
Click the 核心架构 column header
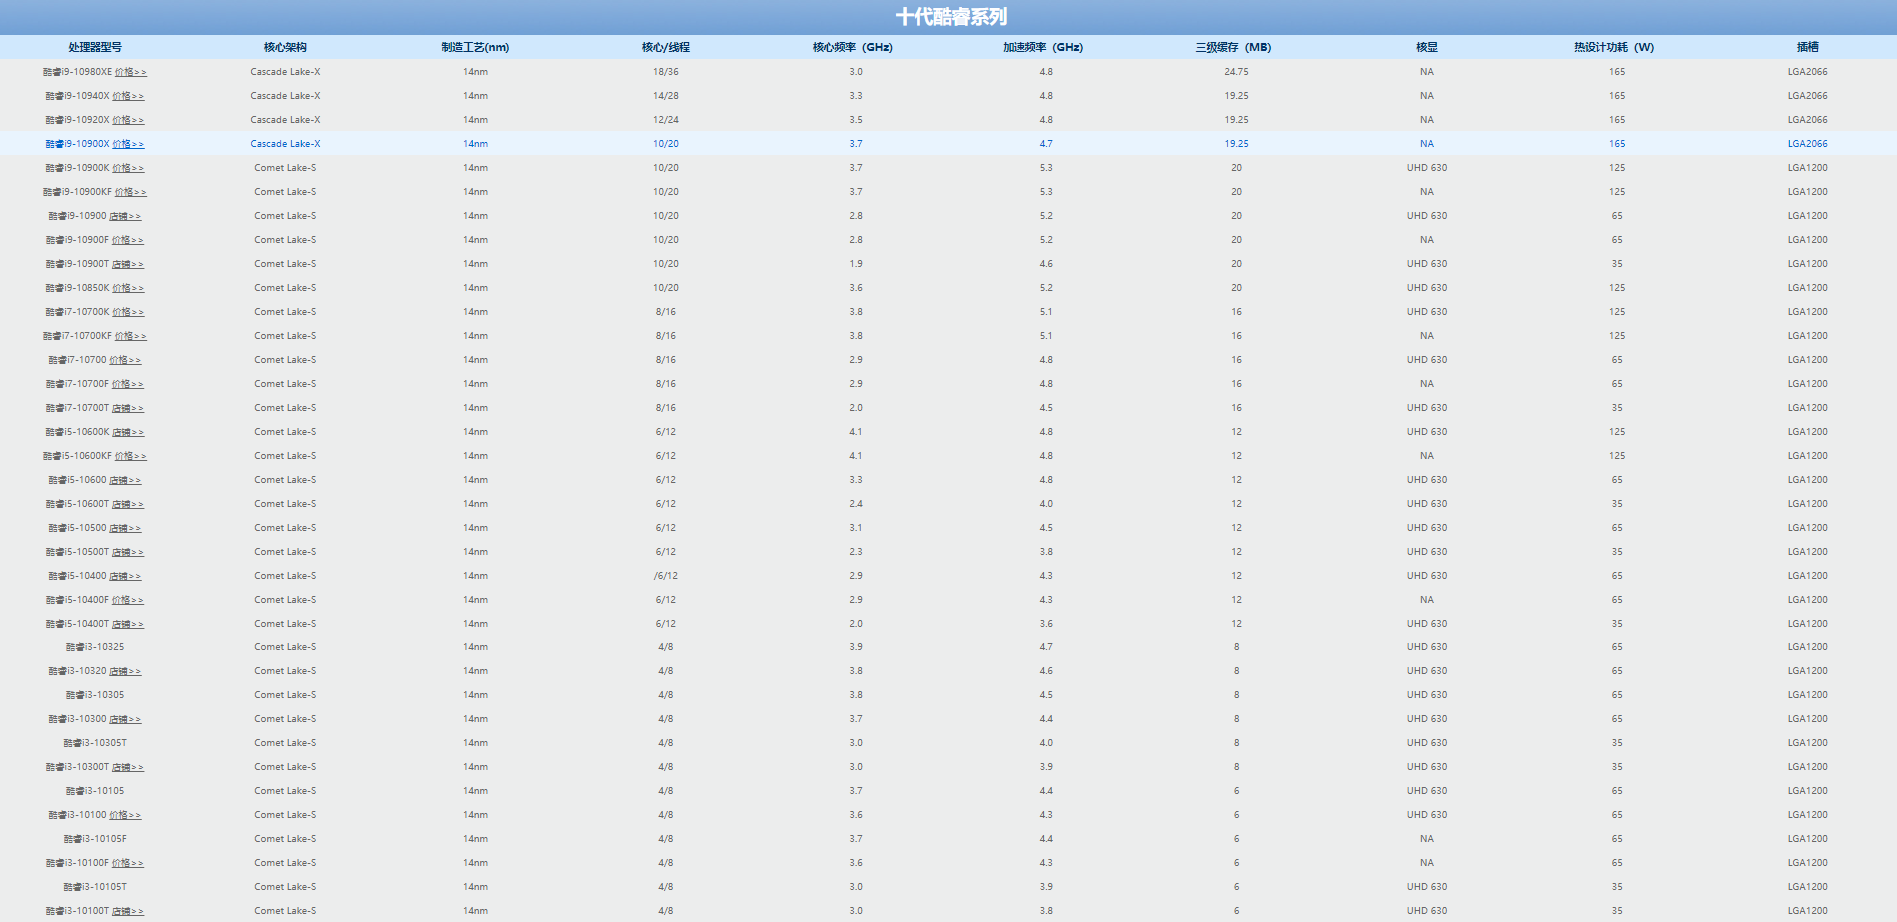click(x=285, y=47)
